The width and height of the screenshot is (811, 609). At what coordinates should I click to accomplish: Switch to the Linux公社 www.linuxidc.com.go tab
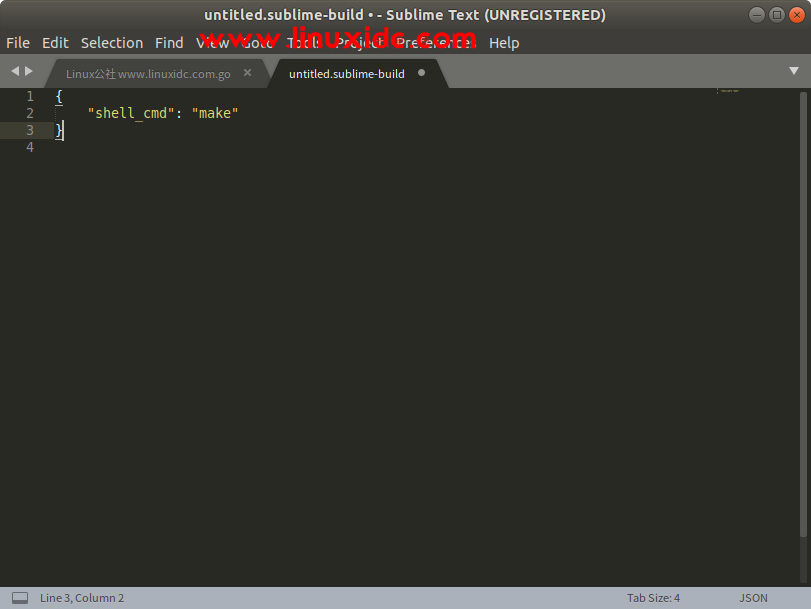click(148, 74)
